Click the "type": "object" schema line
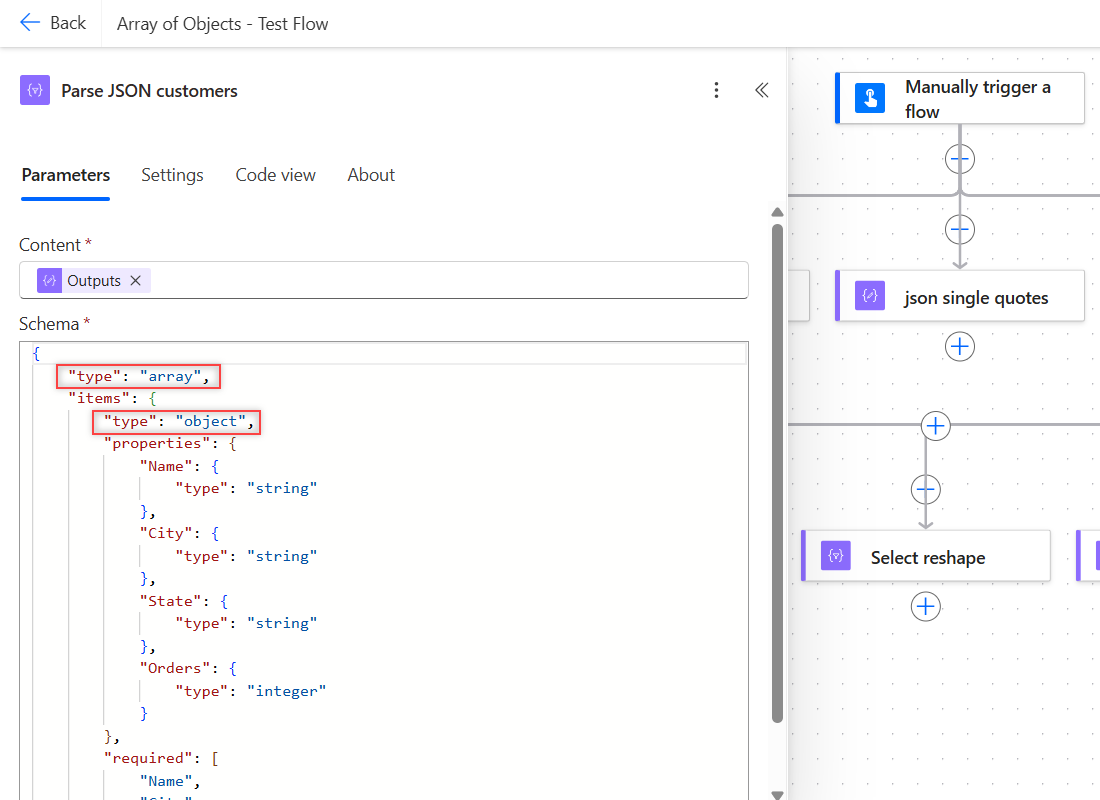The image size is (1100, 800). point(178,421)
